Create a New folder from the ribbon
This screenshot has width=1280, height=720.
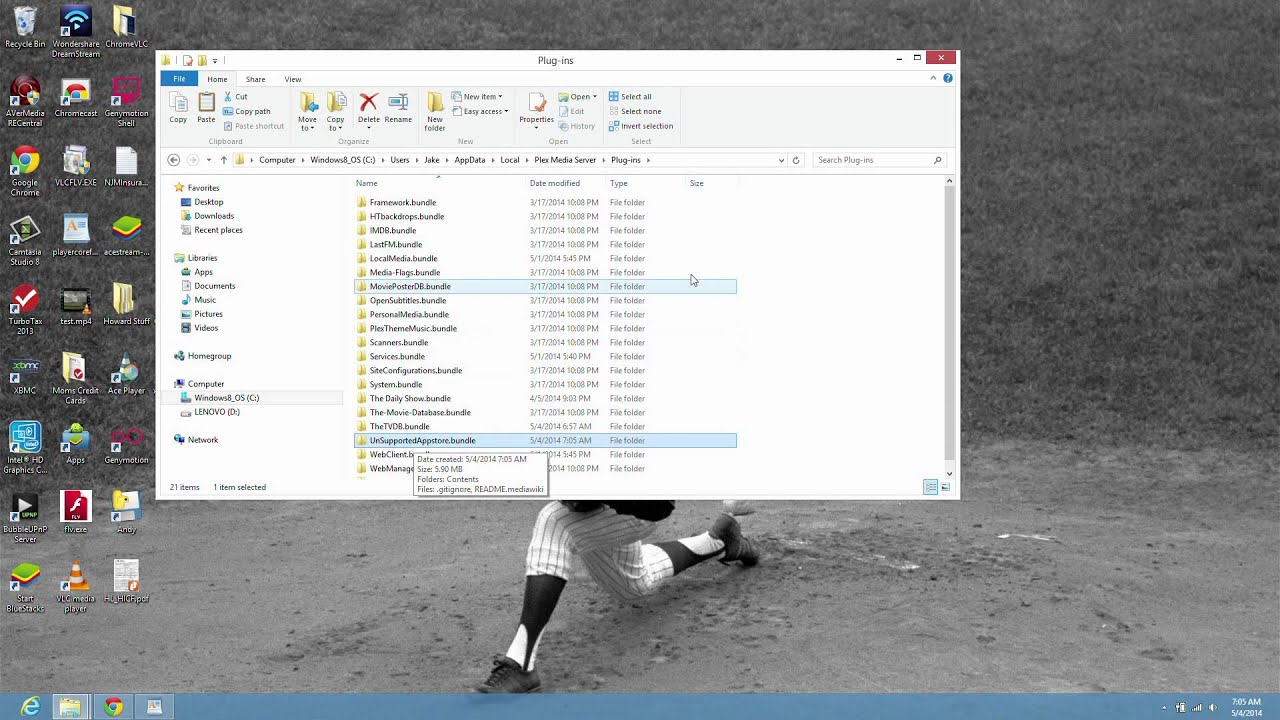pyautogui.click(x=435, y=111)
